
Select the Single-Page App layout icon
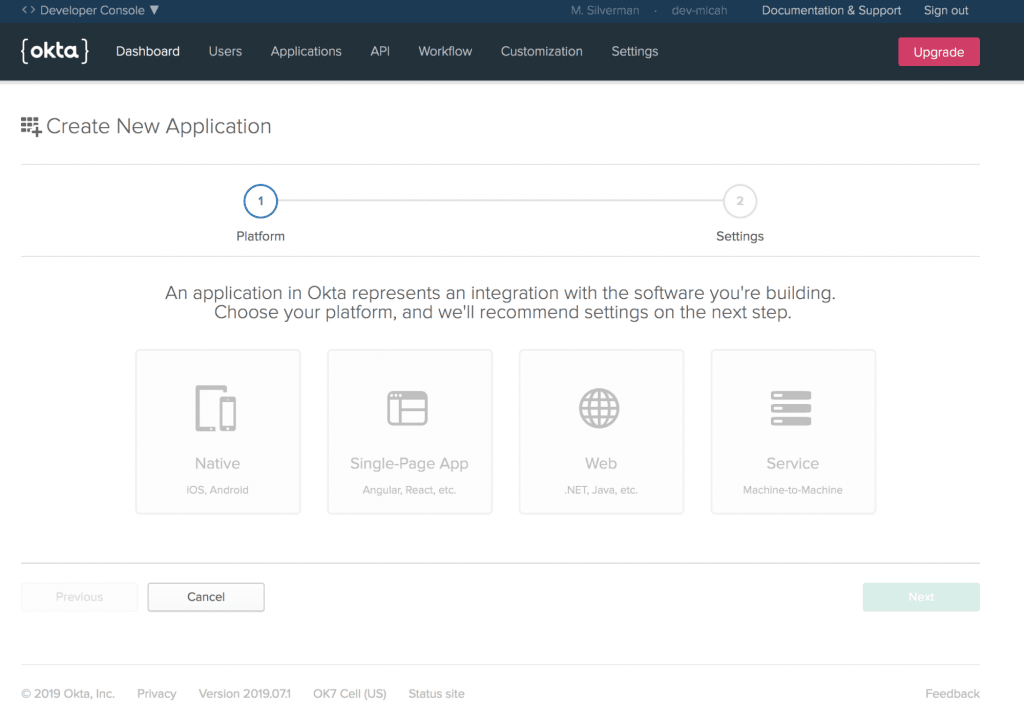(408, 408)
